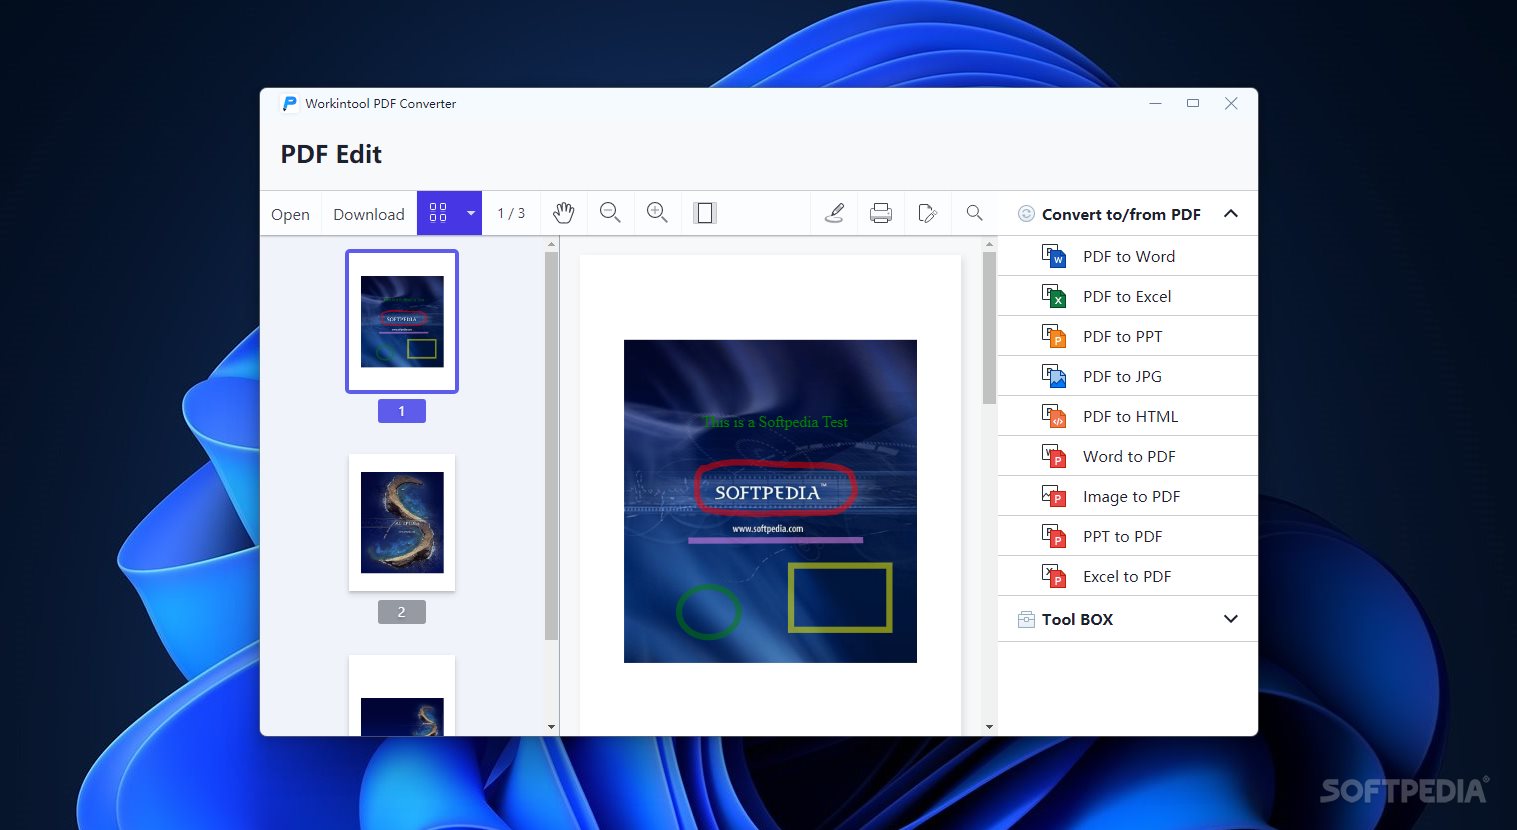Select the Word to PDF option
The height and width of the screenshot is (830, 1517).
pyautogui.click(x=1128, y=456)
